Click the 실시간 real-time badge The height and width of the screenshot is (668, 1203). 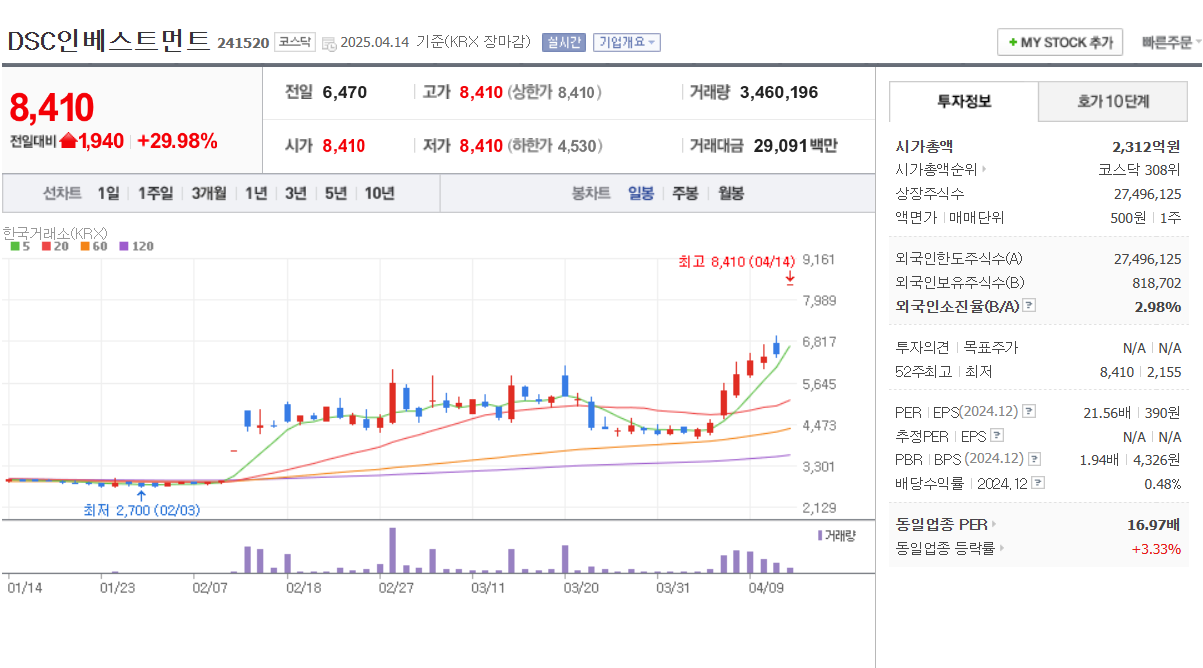pos(563,42)
